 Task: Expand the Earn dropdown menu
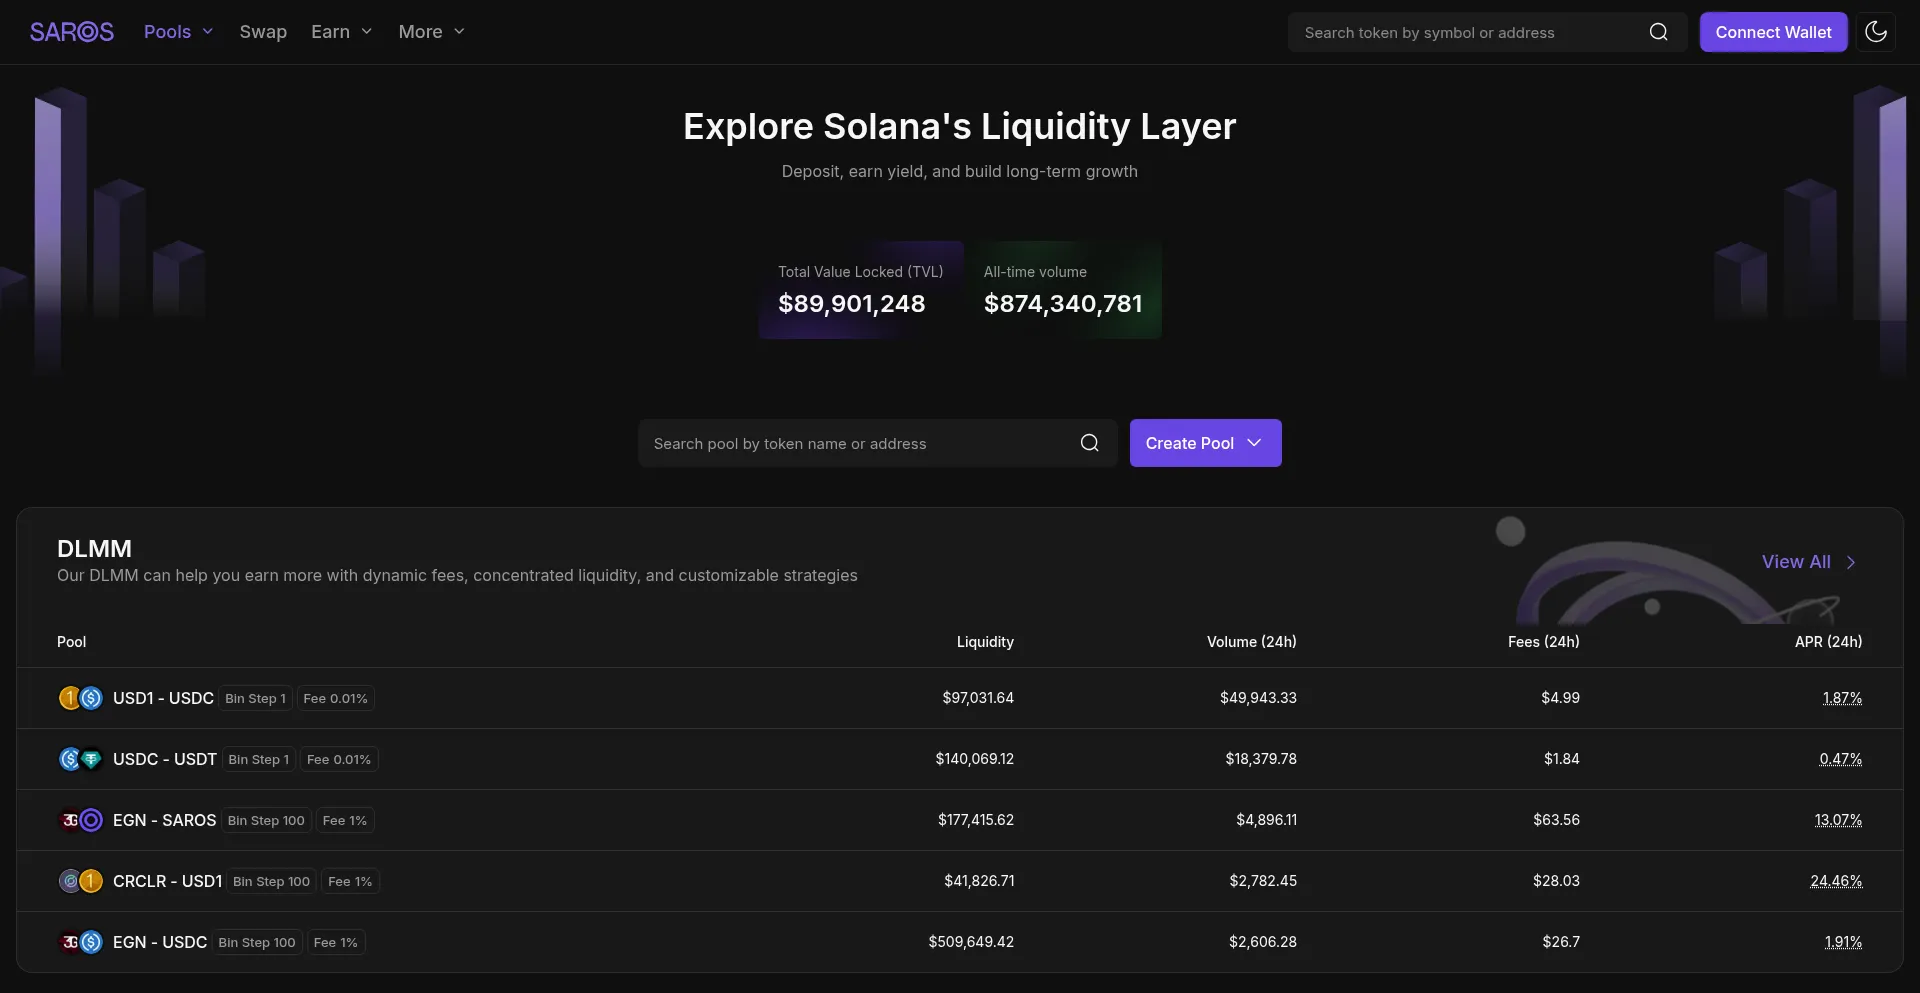341,32
